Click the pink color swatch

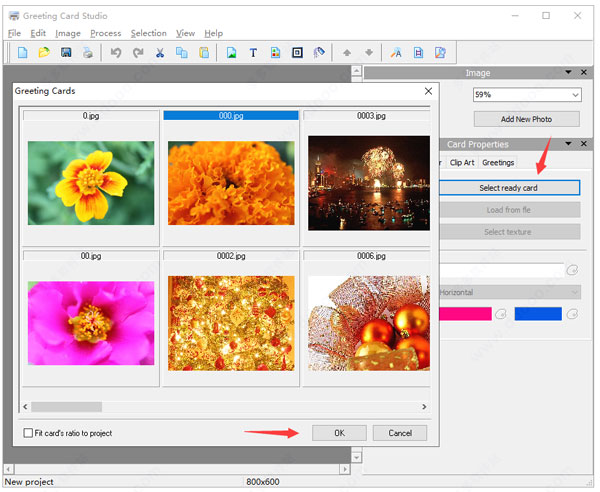[465, 314]
